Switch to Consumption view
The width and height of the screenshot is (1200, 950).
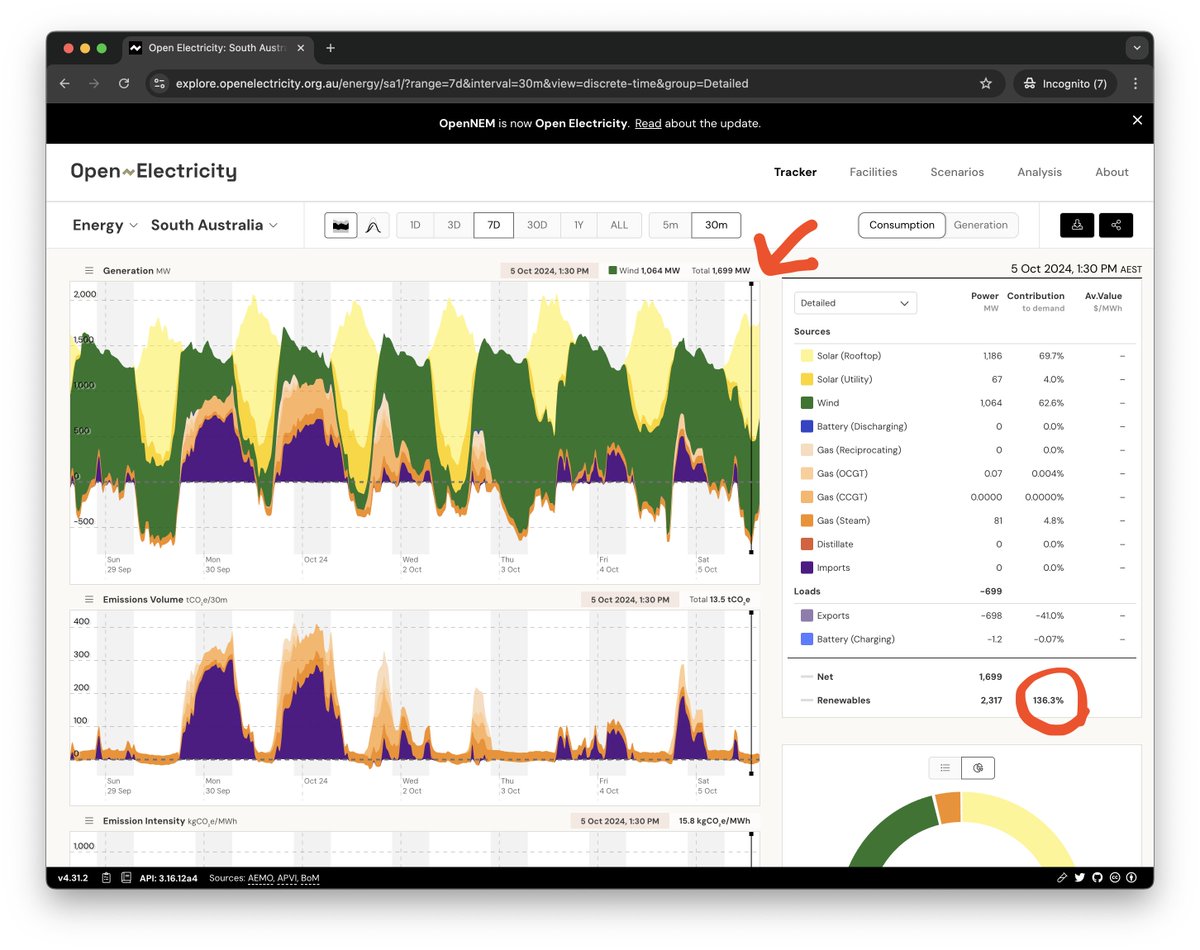coord(902,225)
